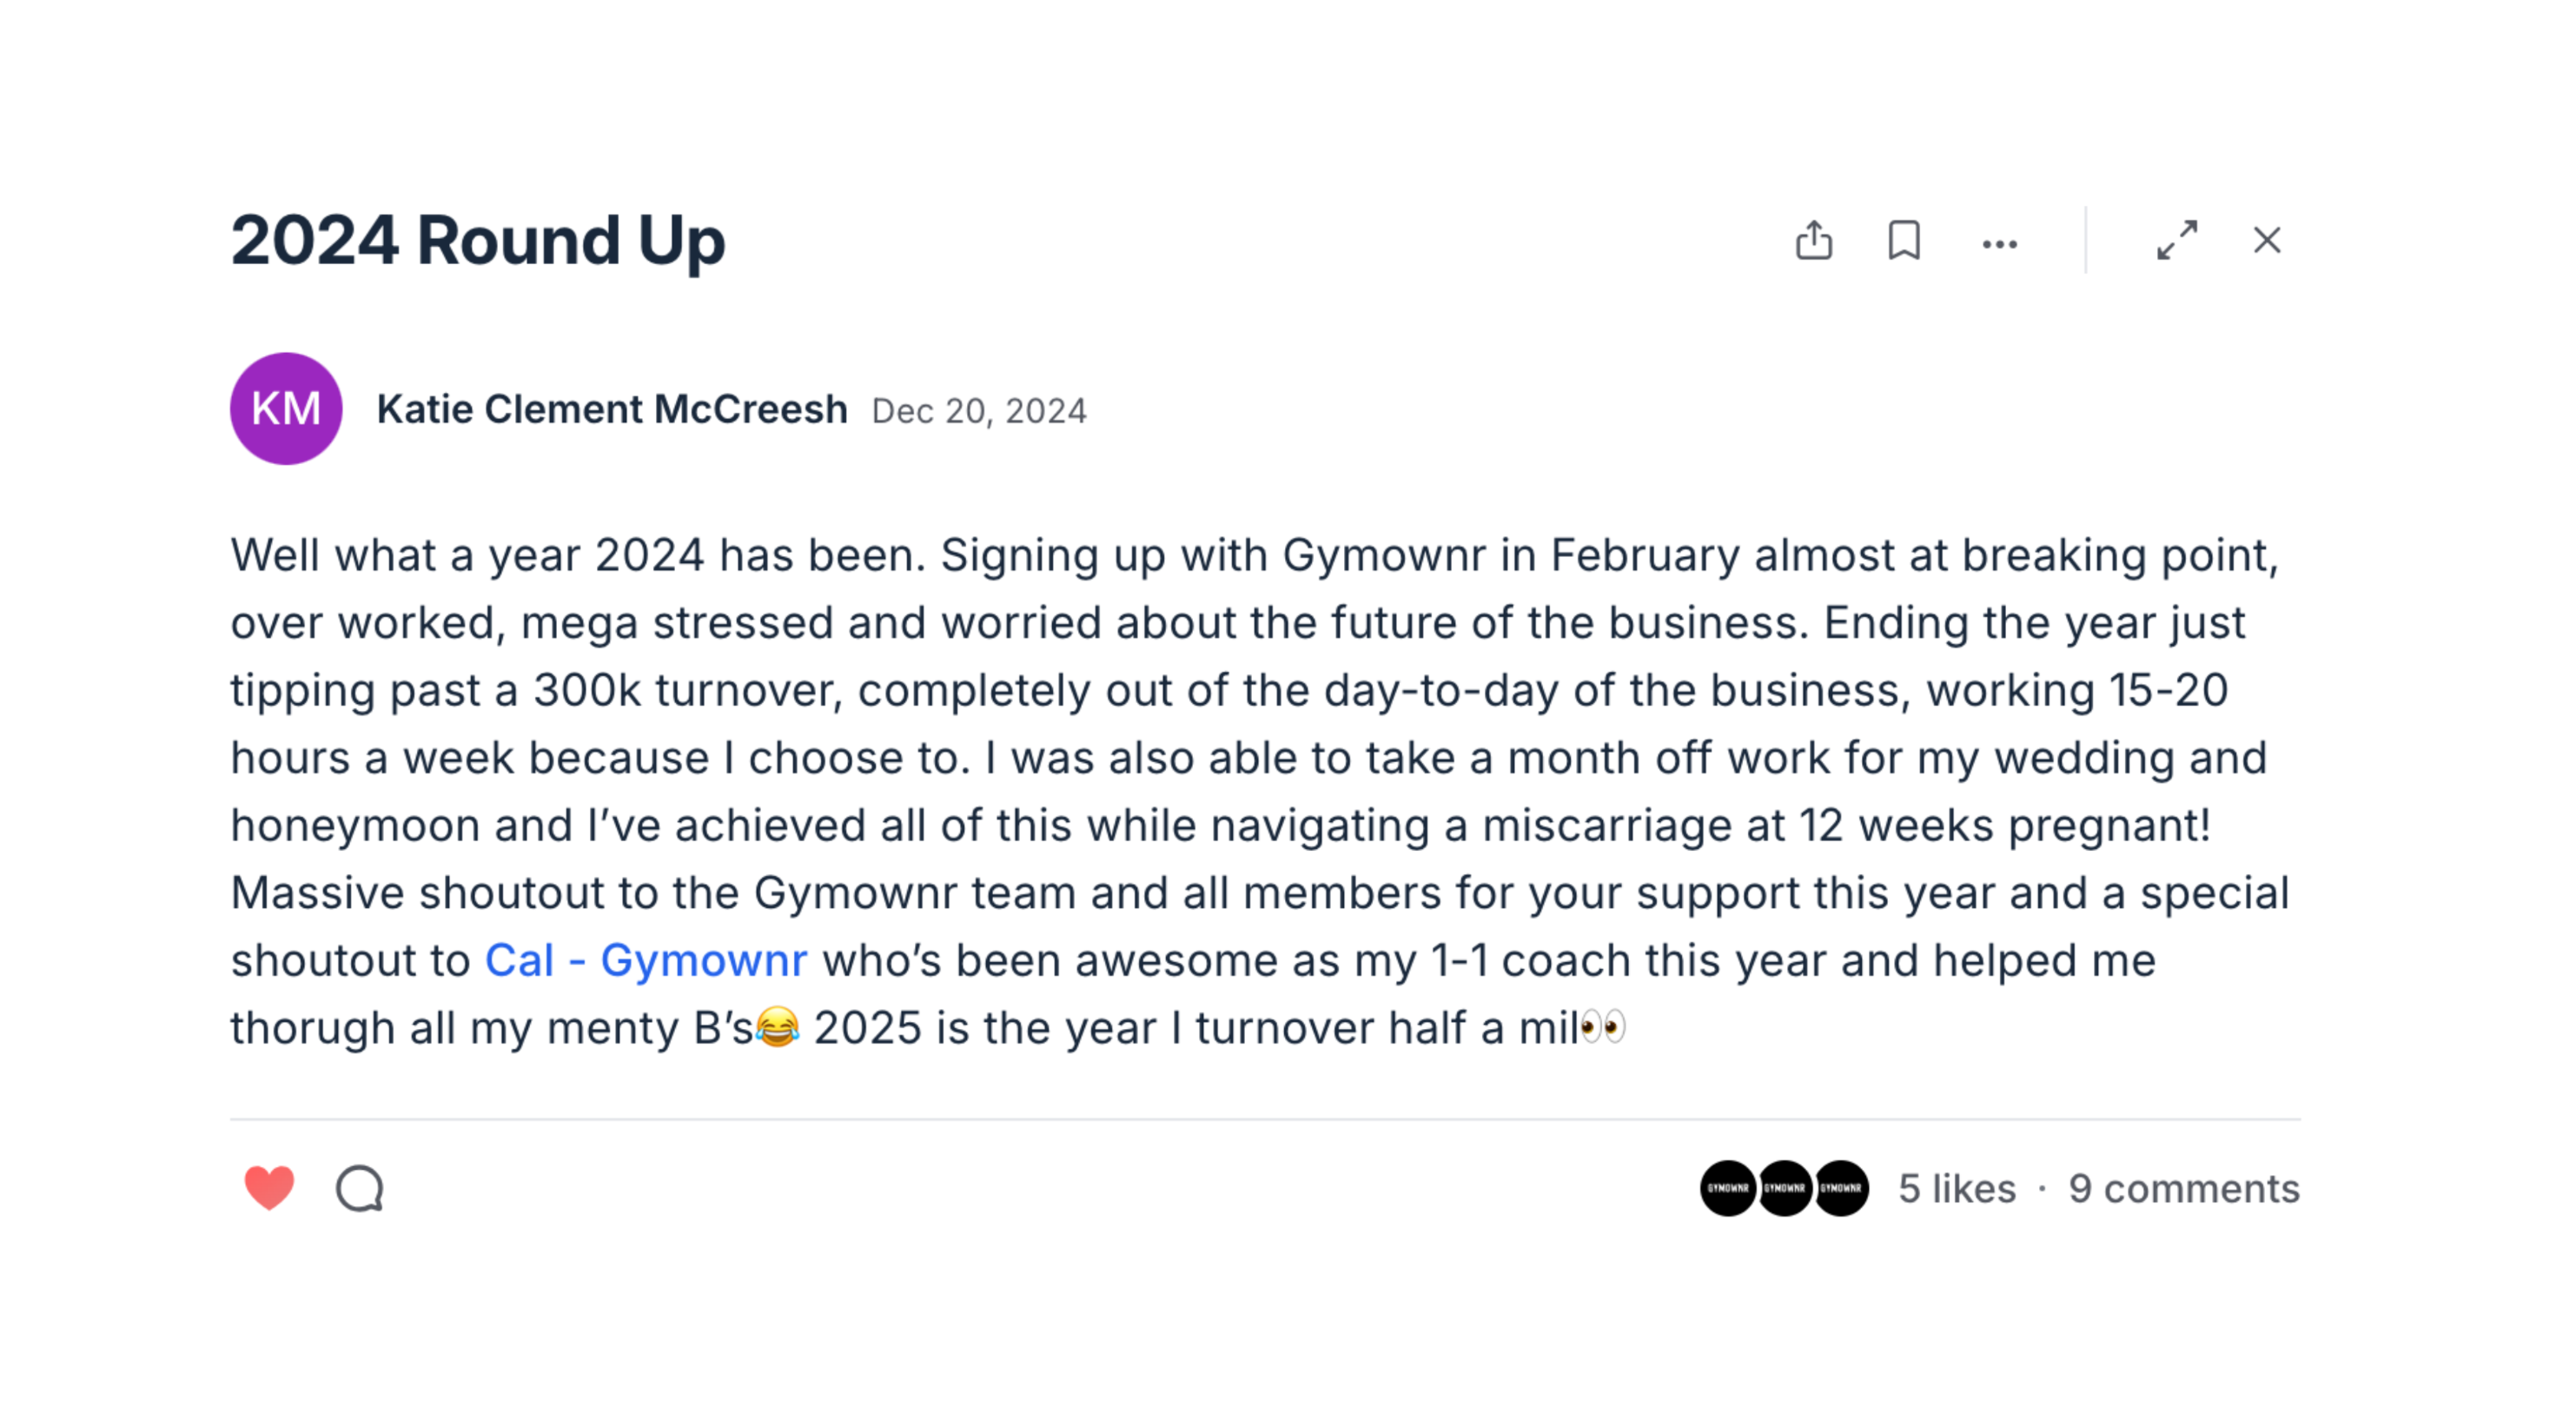This screenshot has height=1407, width=2576.
Task: Click the share post icon
Action: pyautogui.click(x=1813, y=241)
